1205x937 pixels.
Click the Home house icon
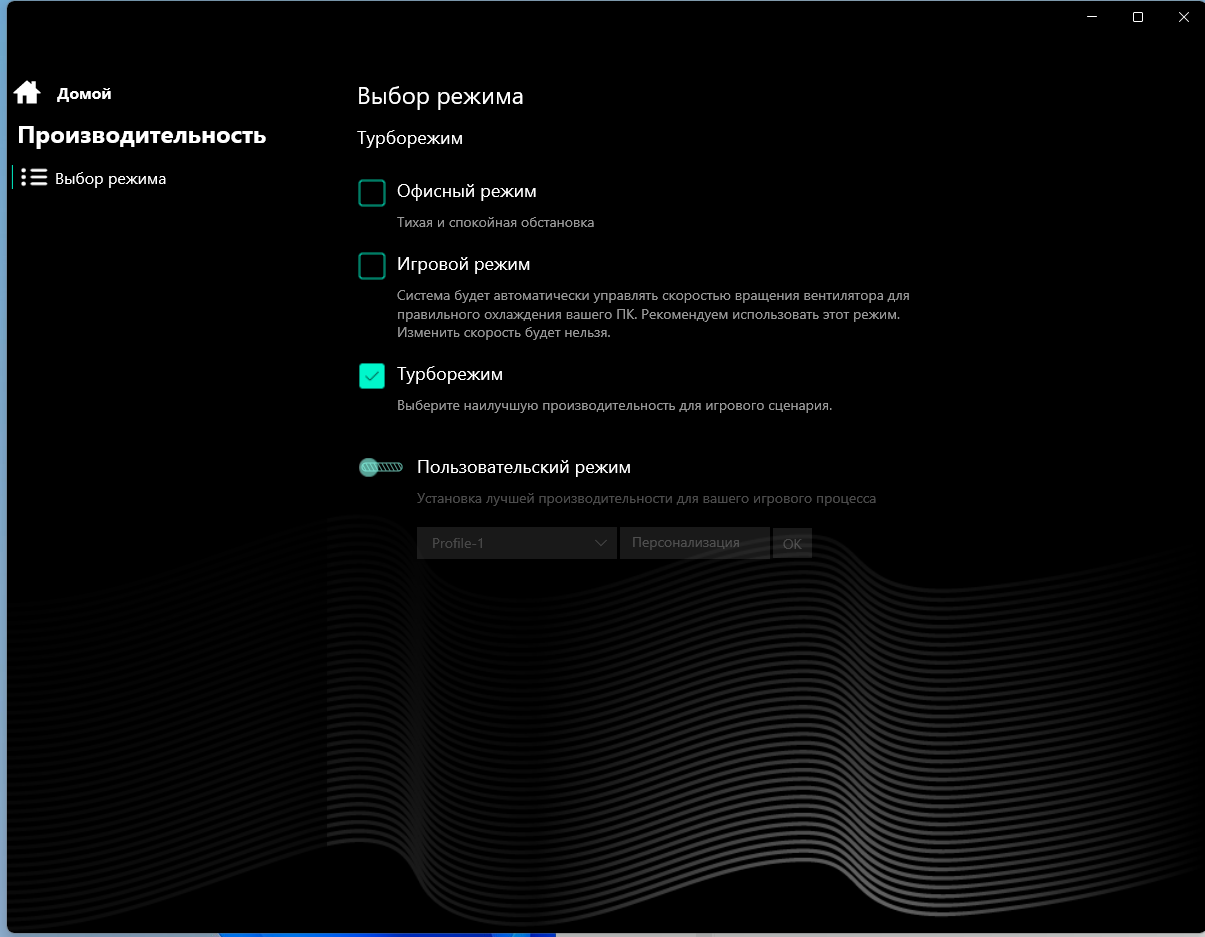pyautogui.click(x=27, y=93)
